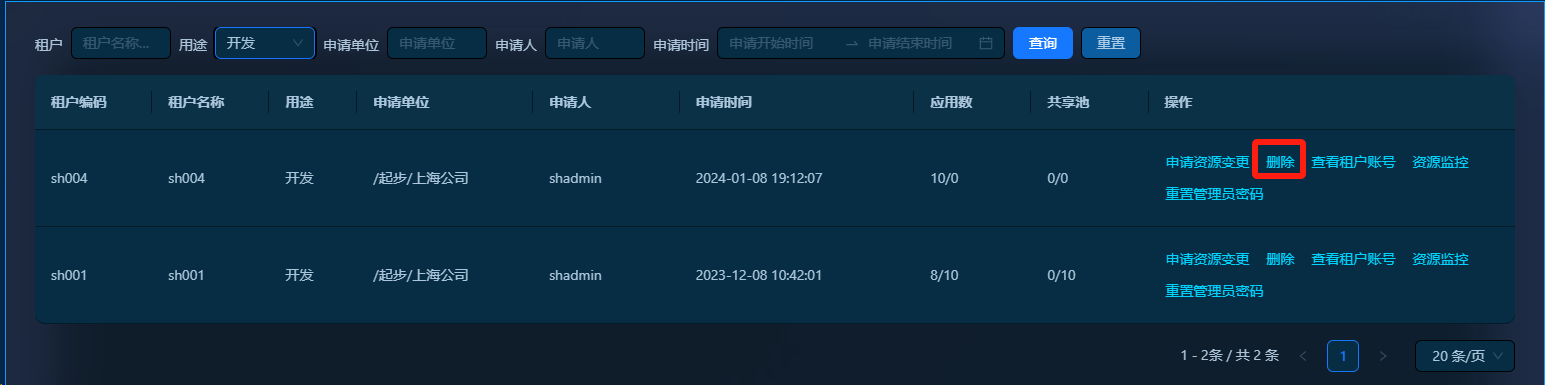This screenshot has height=385, width=1545.
Task: Go to previous page arrow
Action: 1302,356
